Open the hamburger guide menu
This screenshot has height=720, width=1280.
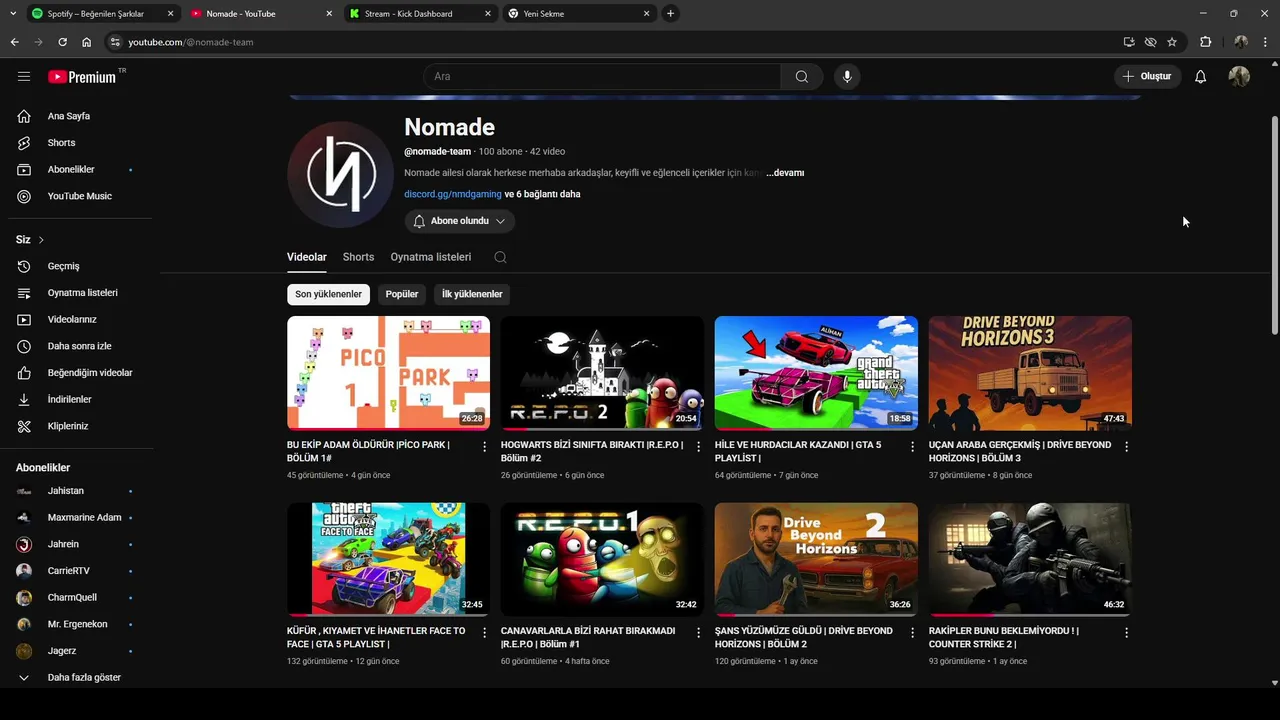24,76
